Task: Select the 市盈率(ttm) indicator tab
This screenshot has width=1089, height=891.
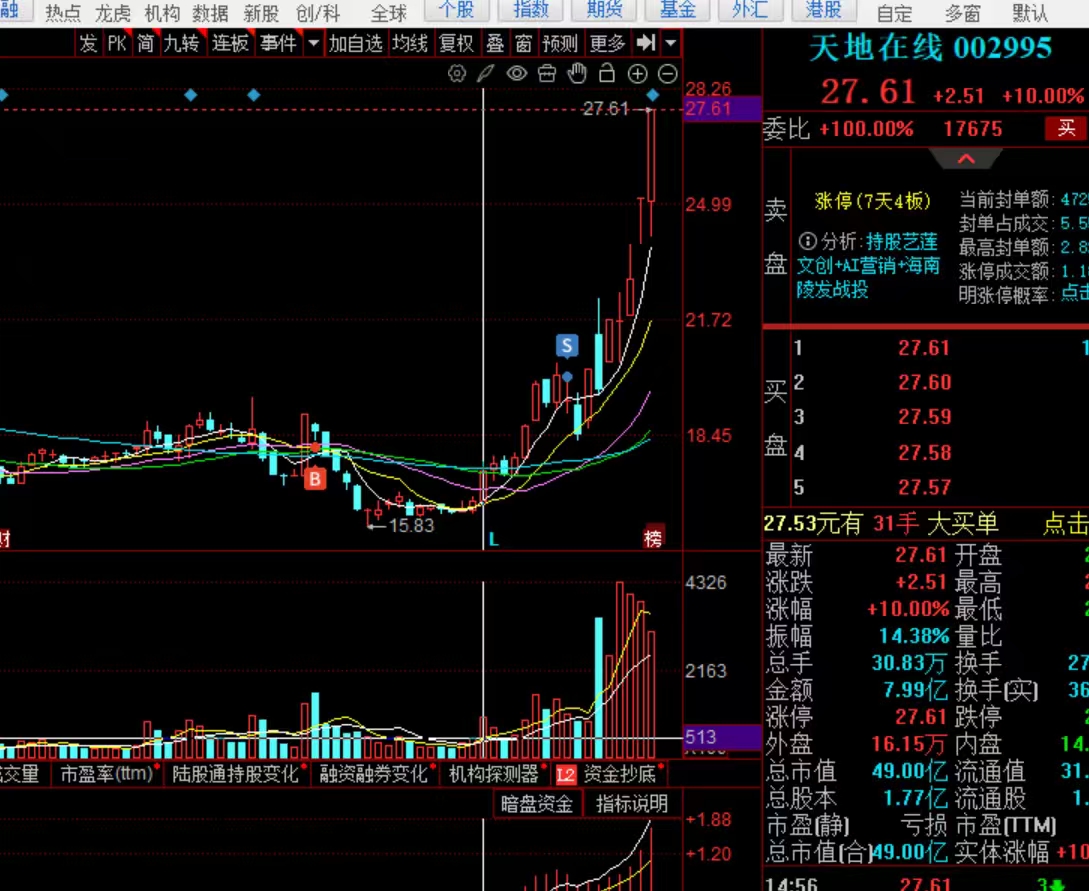Action: pos(106,773)
